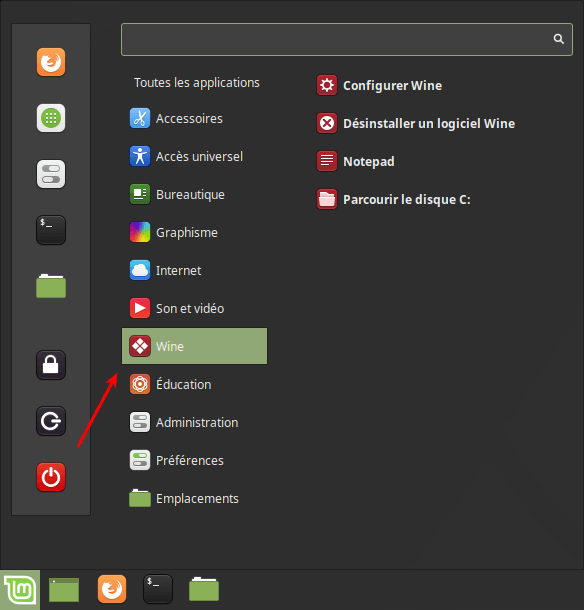The width and height of the screenshot is (584, 610).
Task: Open Parcourir le disque C:
Action: pyautogui.click(x=394, y=200)
